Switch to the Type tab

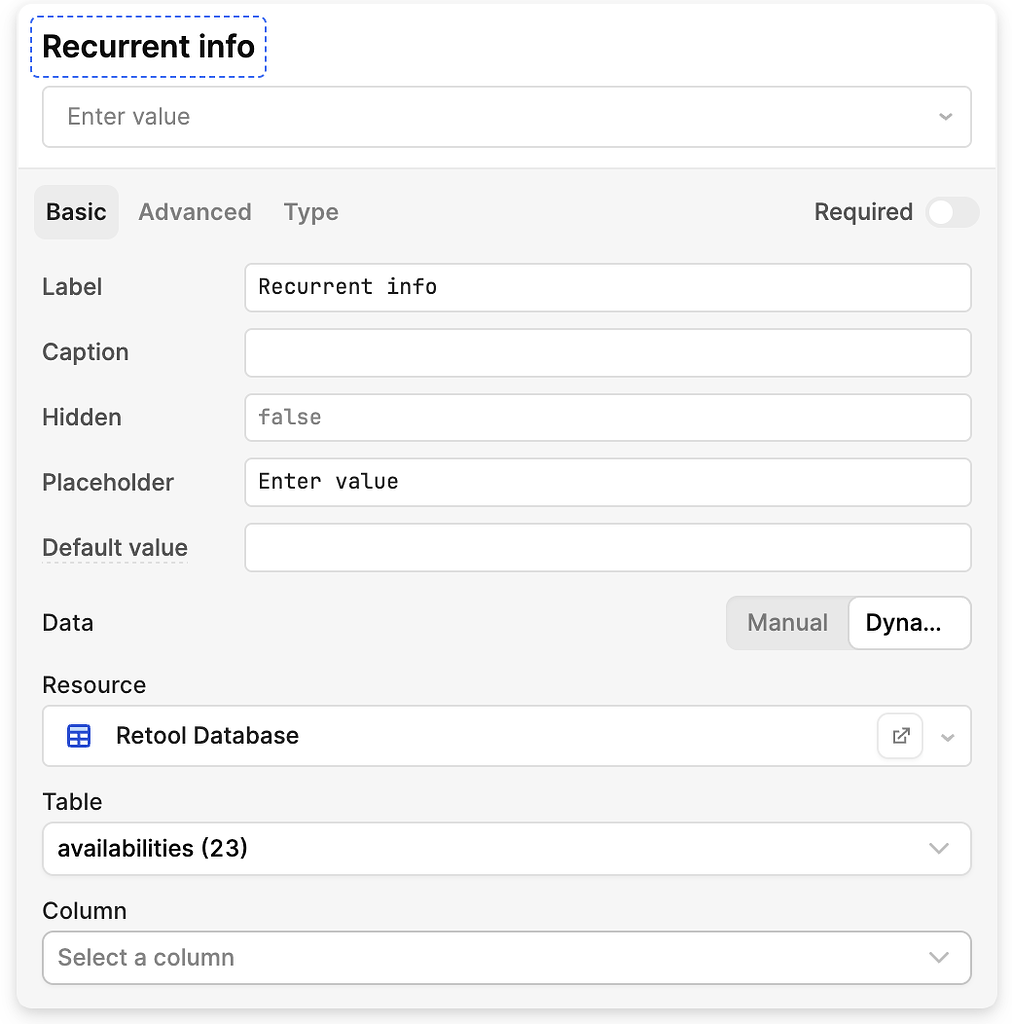[x=311, y=212]
